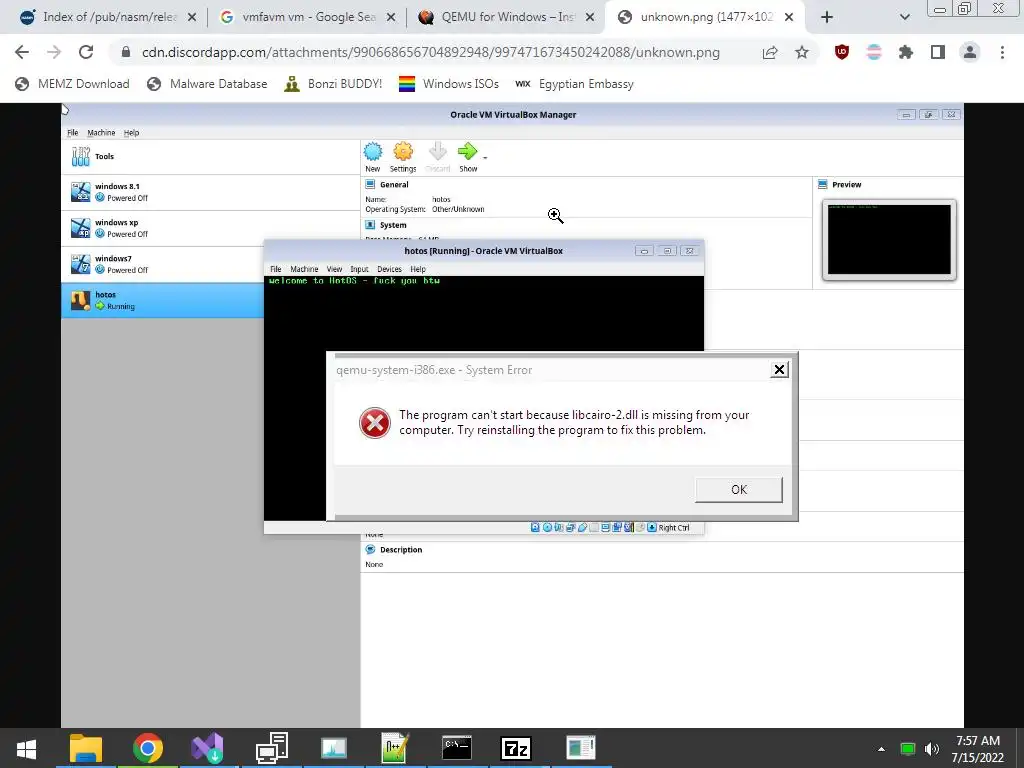Open the MEMZ Download bookmark
This screenshot has width=1024, height=768.
click(72, 84)
